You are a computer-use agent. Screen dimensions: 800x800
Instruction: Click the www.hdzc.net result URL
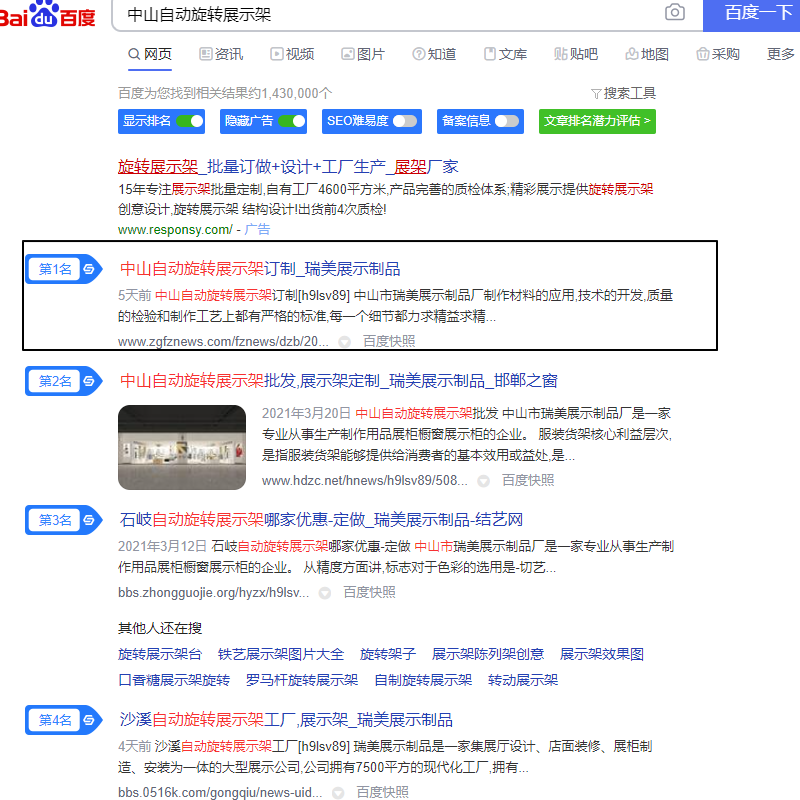point(364,480)
